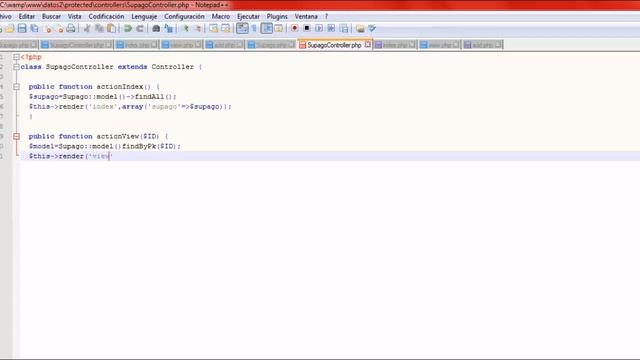Screen dimensions: 640x360
Task: Click the spell-check checkmark toolbar icon
Action: [372, 28]
